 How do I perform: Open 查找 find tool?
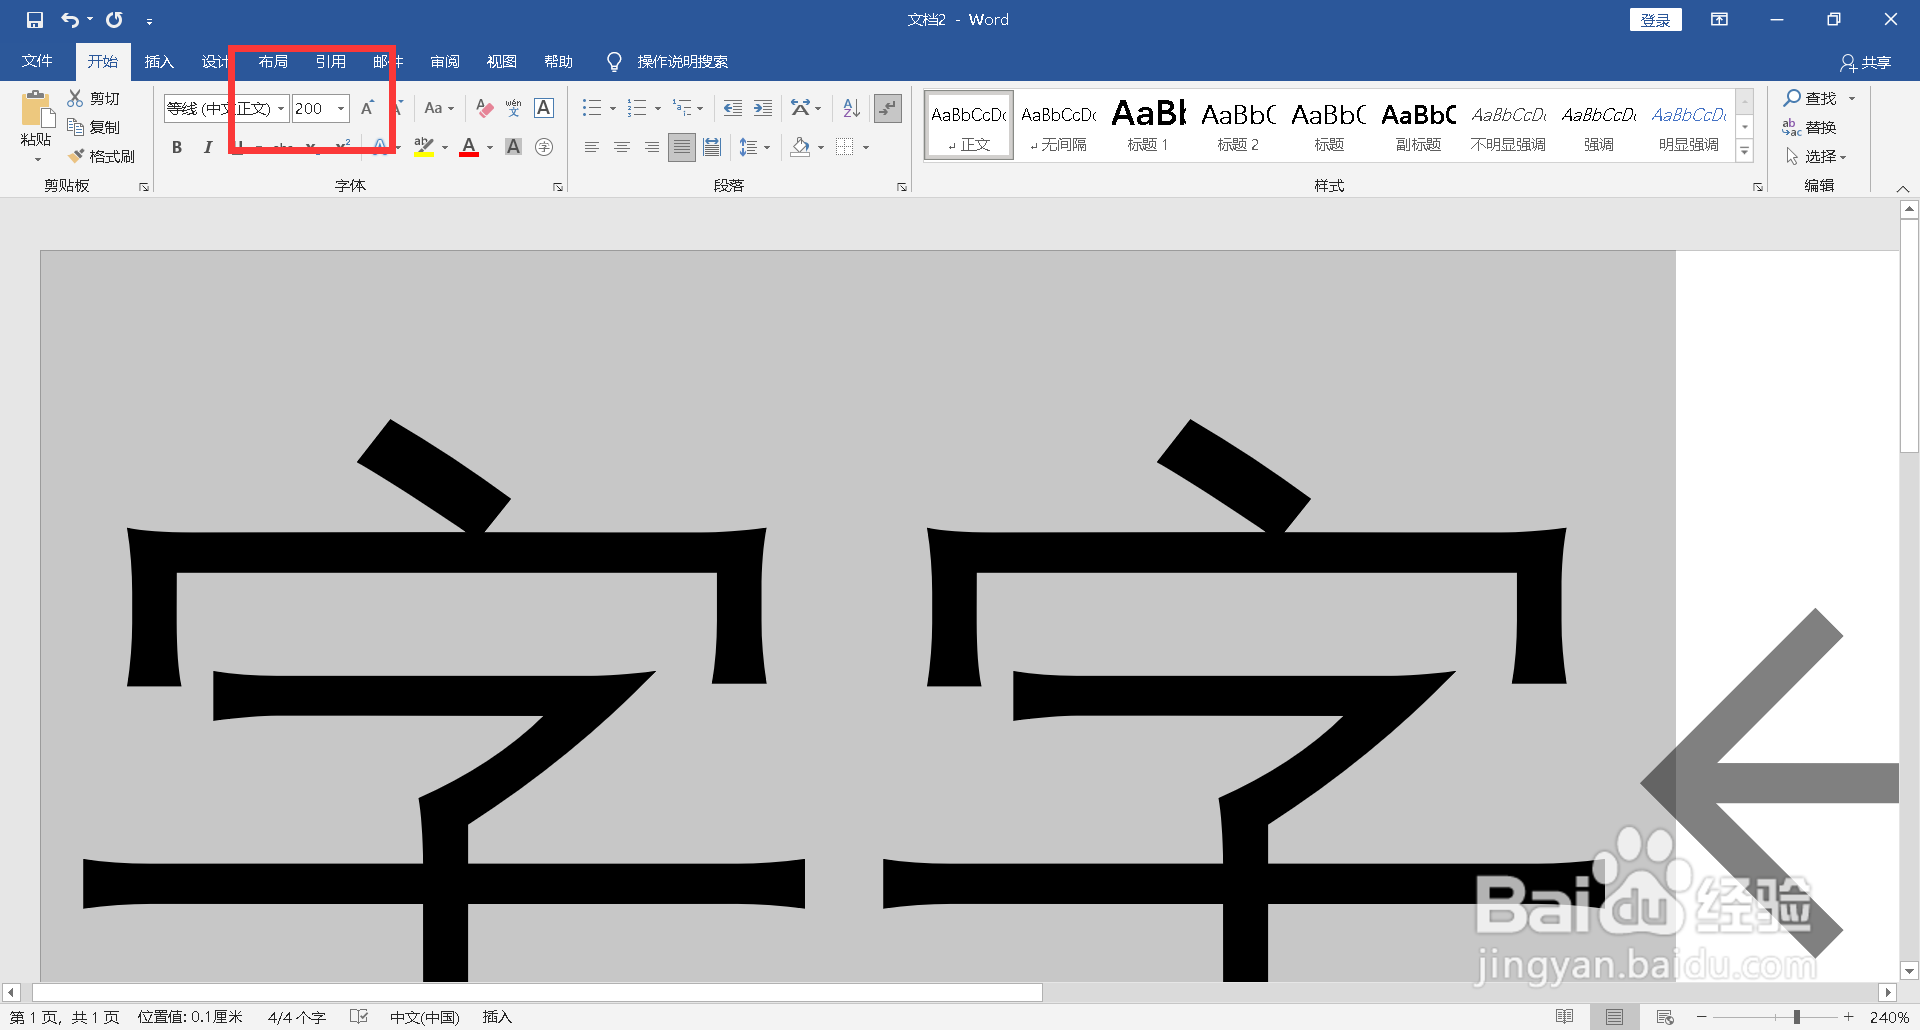(1811, 98)
